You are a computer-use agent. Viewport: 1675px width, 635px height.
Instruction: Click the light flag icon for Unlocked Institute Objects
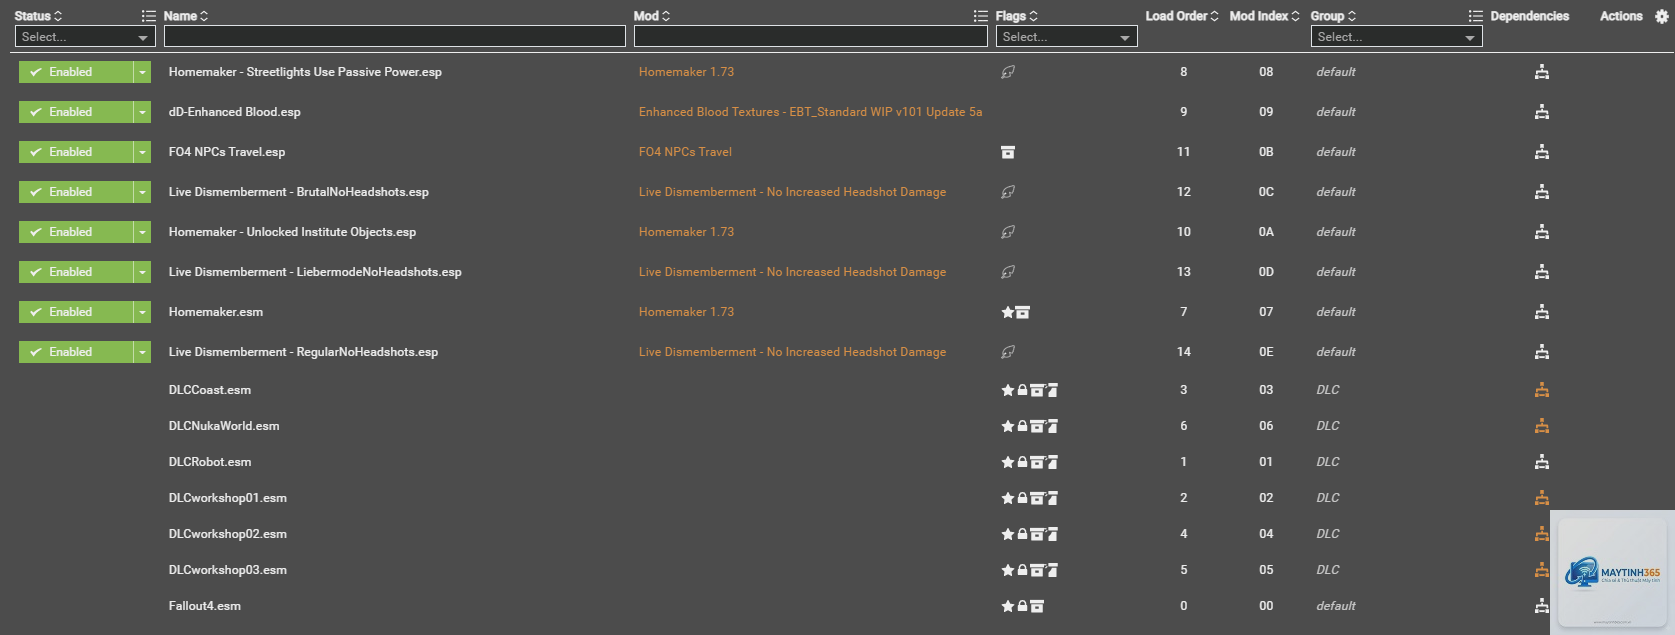(x=1008, y=232)
